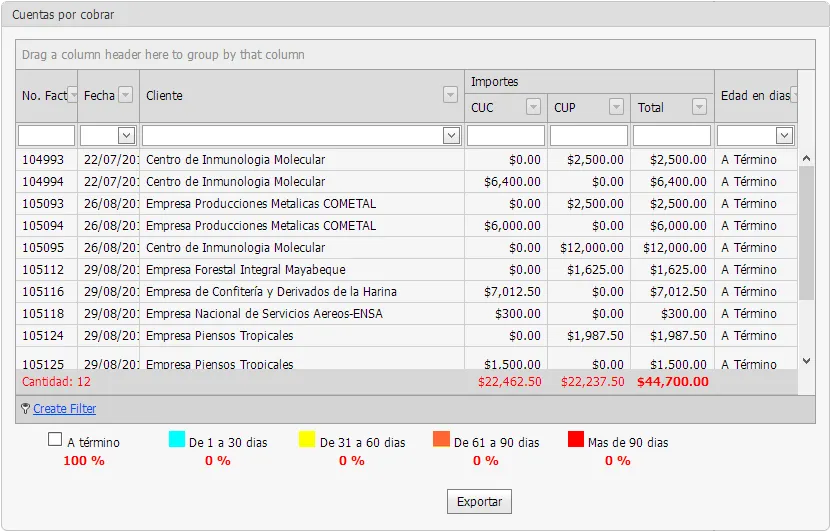Screen dimensions: 837x532
Task: Click the scroll down arrow of the grid
Action: pos(807,361)
